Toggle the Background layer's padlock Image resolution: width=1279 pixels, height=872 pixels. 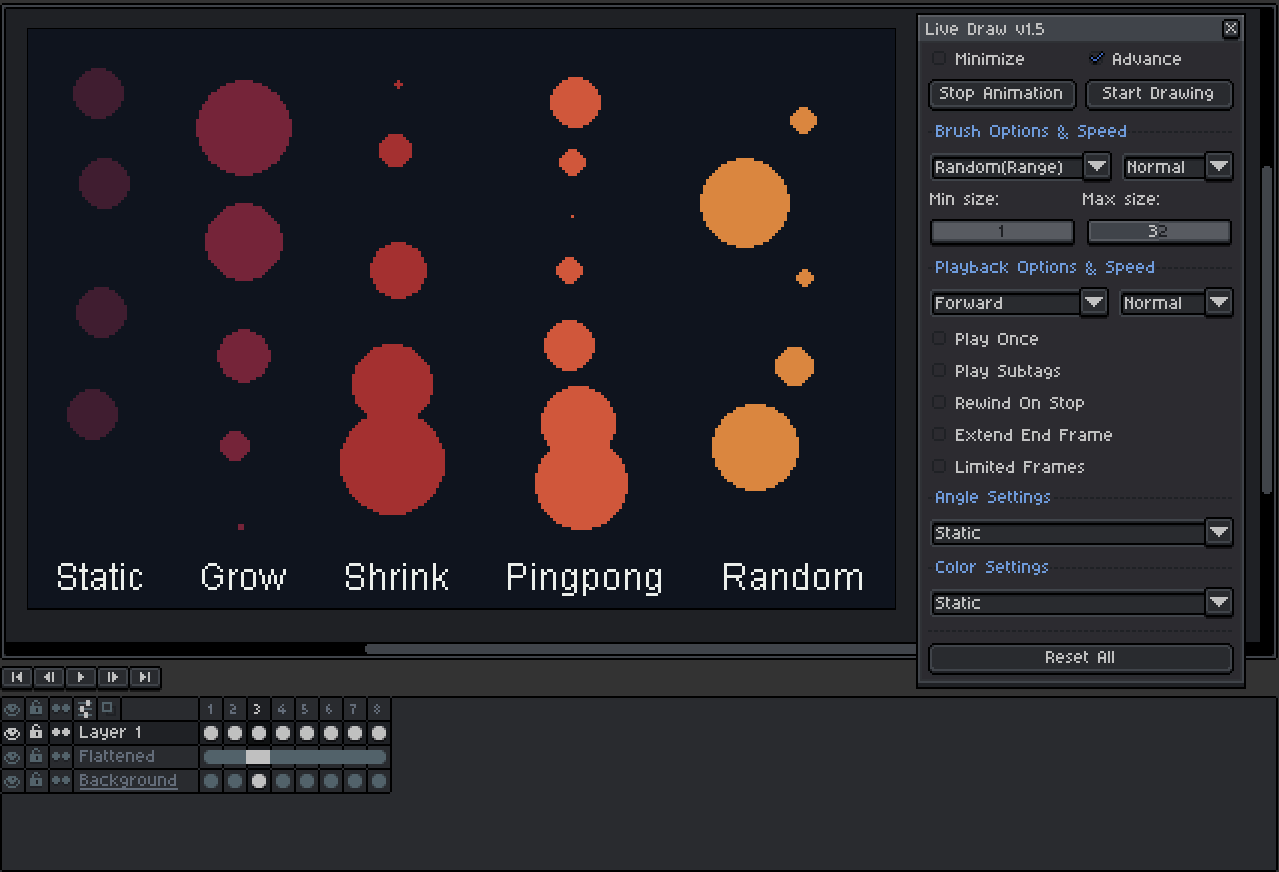36,781
